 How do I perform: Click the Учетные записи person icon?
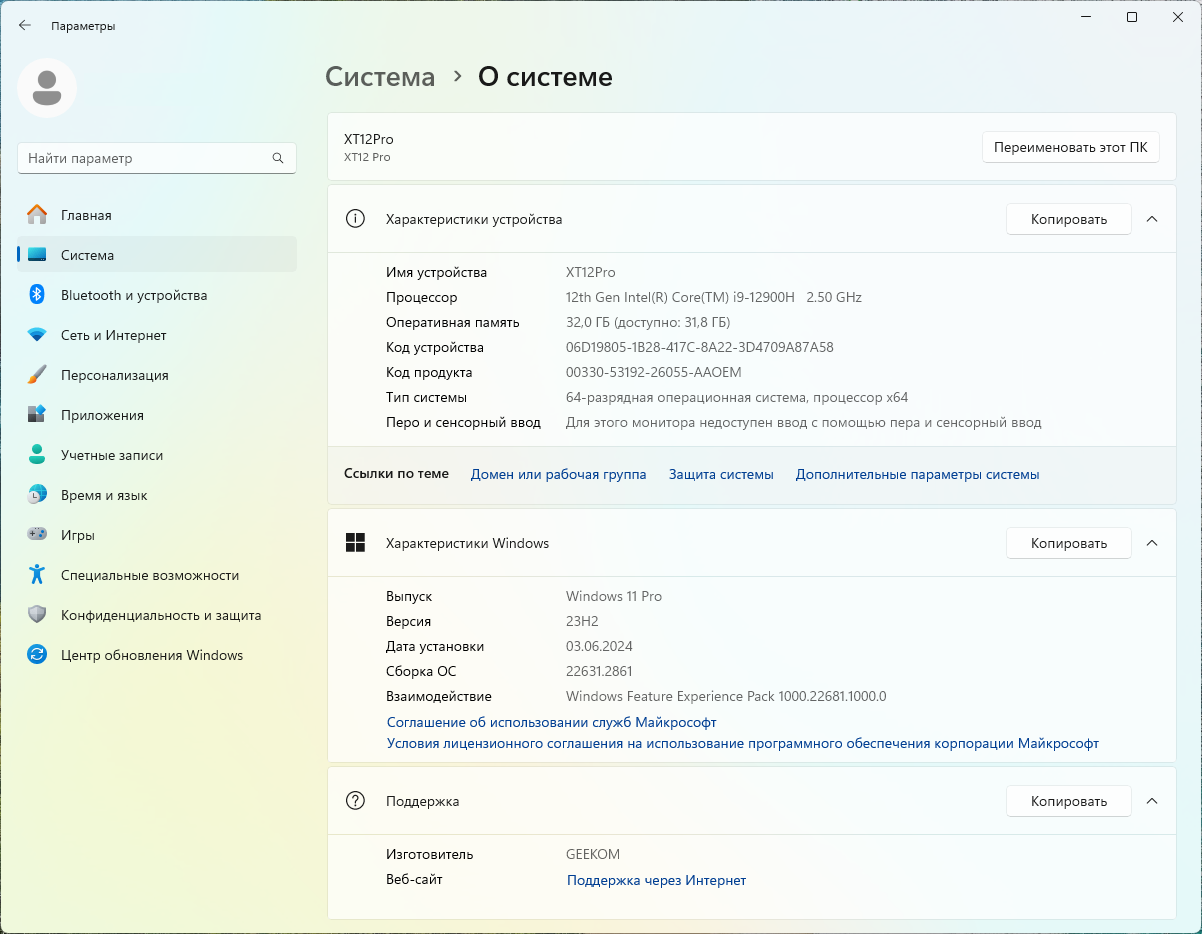pyautogui.click(x=37, y=455)
